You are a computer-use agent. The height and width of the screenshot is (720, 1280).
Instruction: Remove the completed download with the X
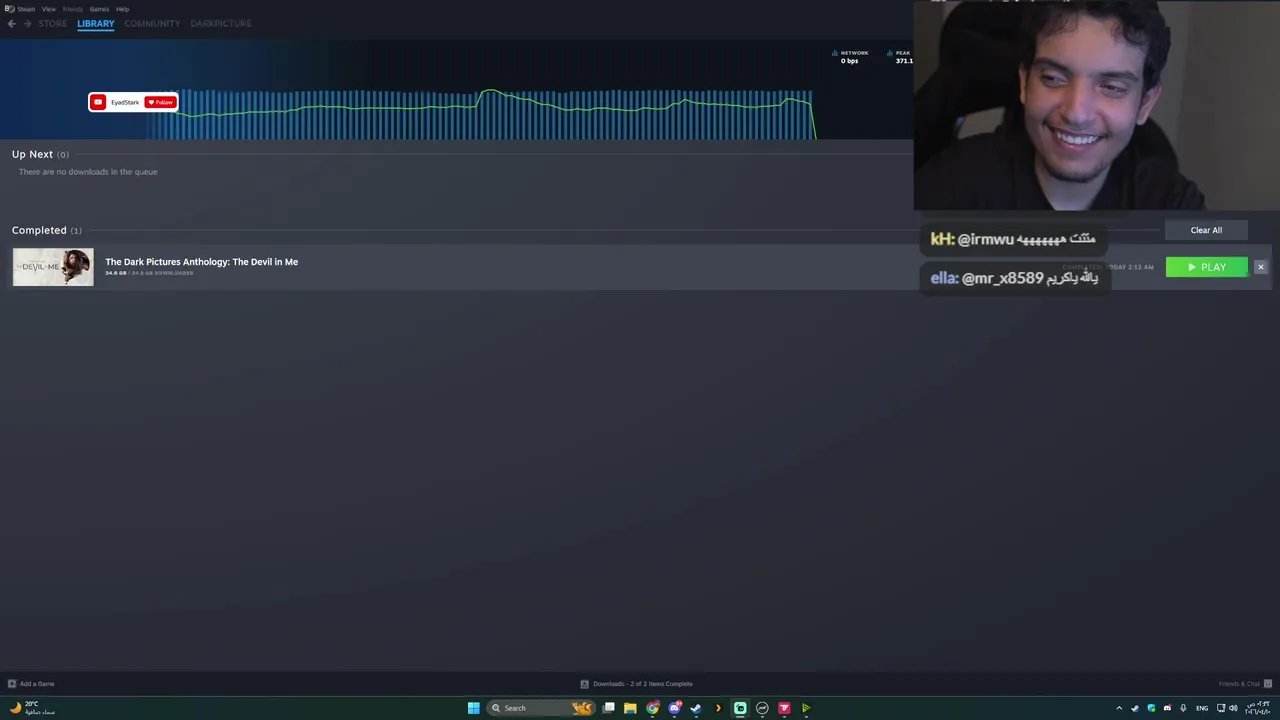click(x=1261, y=267)
